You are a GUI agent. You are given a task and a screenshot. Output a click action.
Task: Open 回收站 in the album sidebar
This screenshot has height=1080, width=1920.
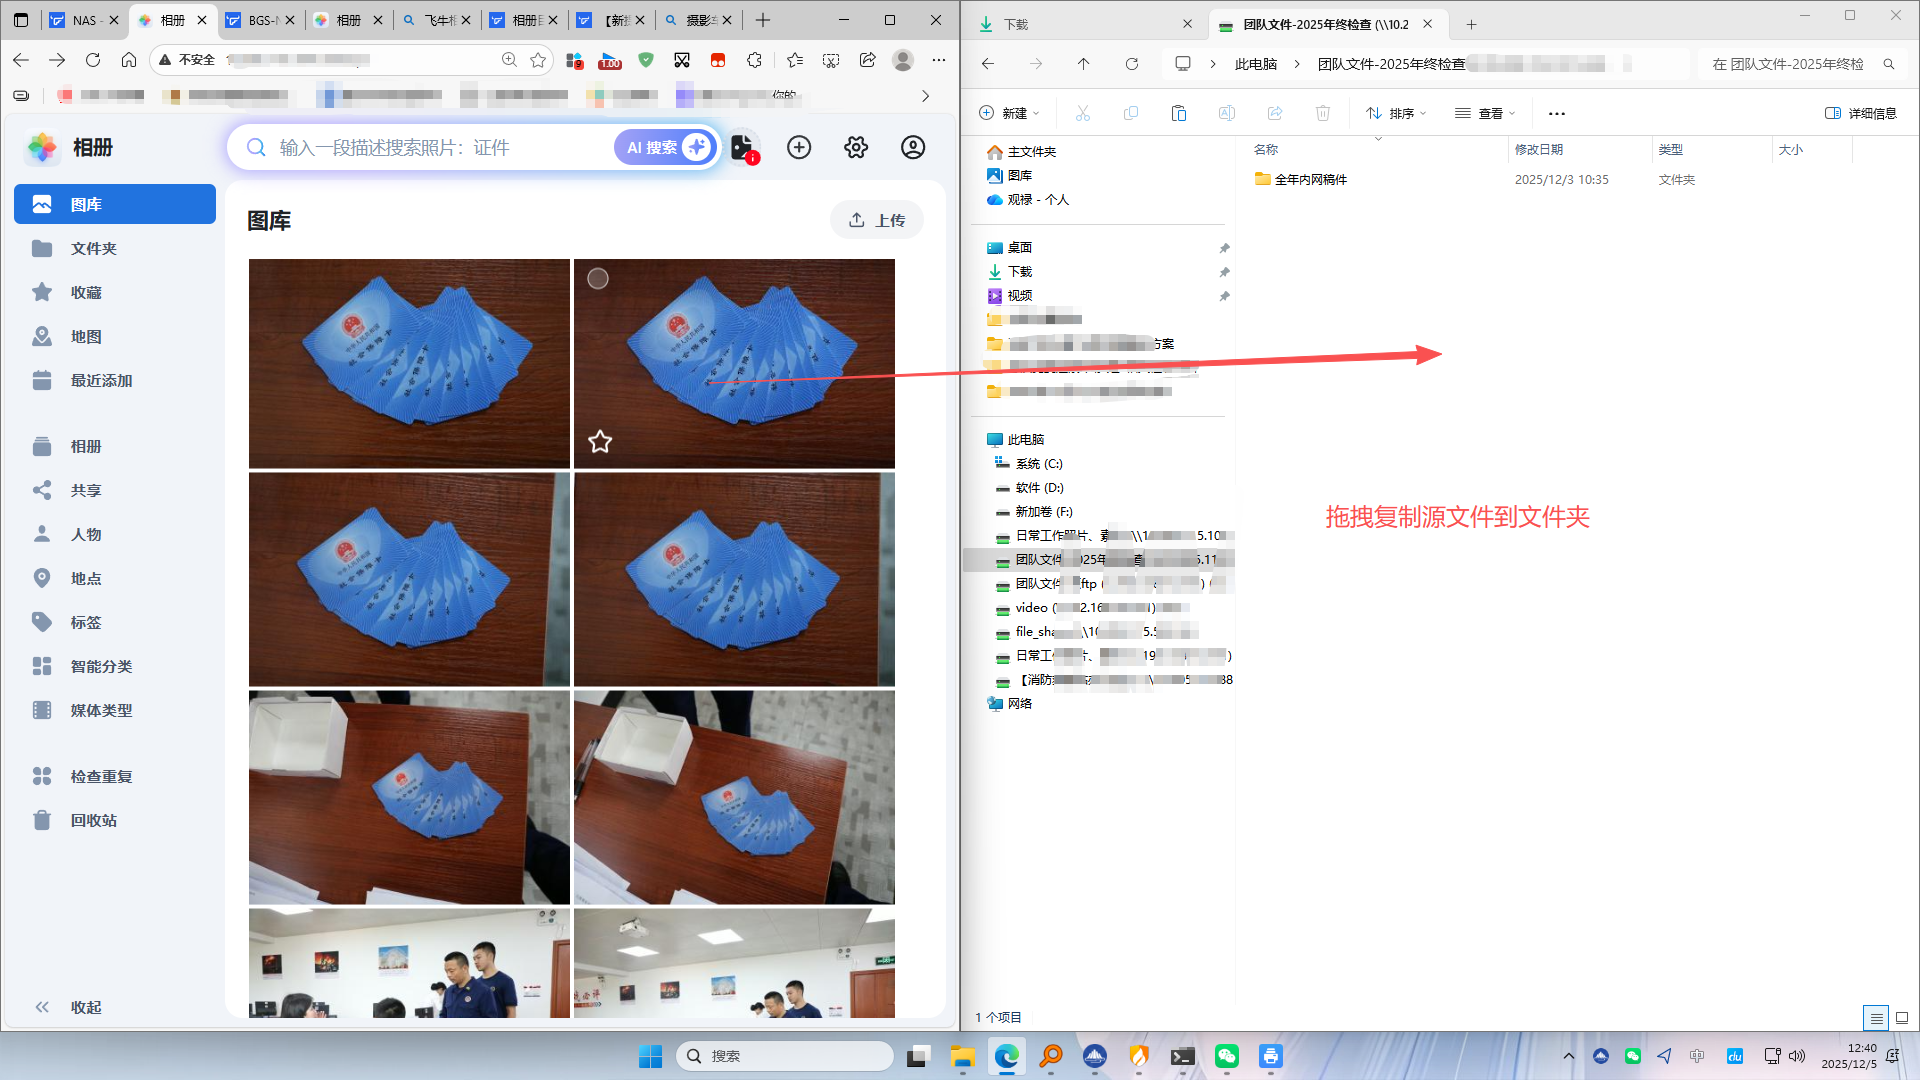pos(93,820)
